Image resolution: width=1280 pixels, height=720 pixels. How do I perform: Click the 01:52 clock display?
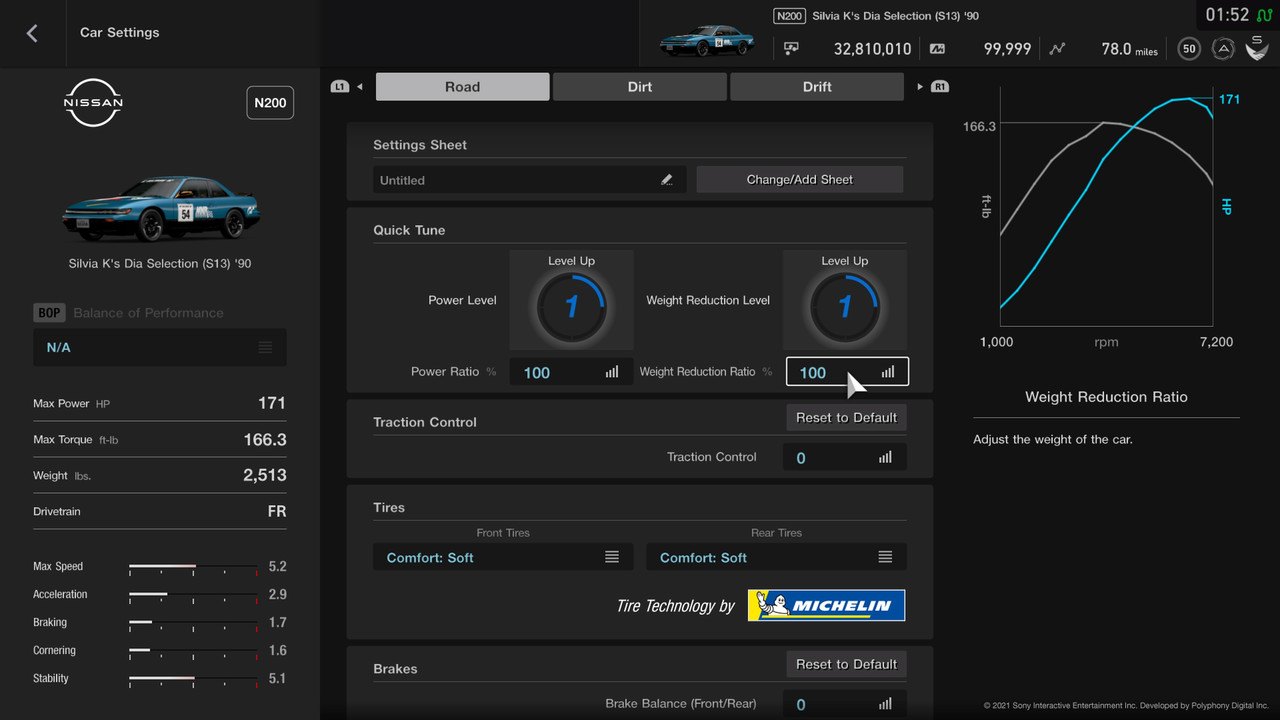1227,15
